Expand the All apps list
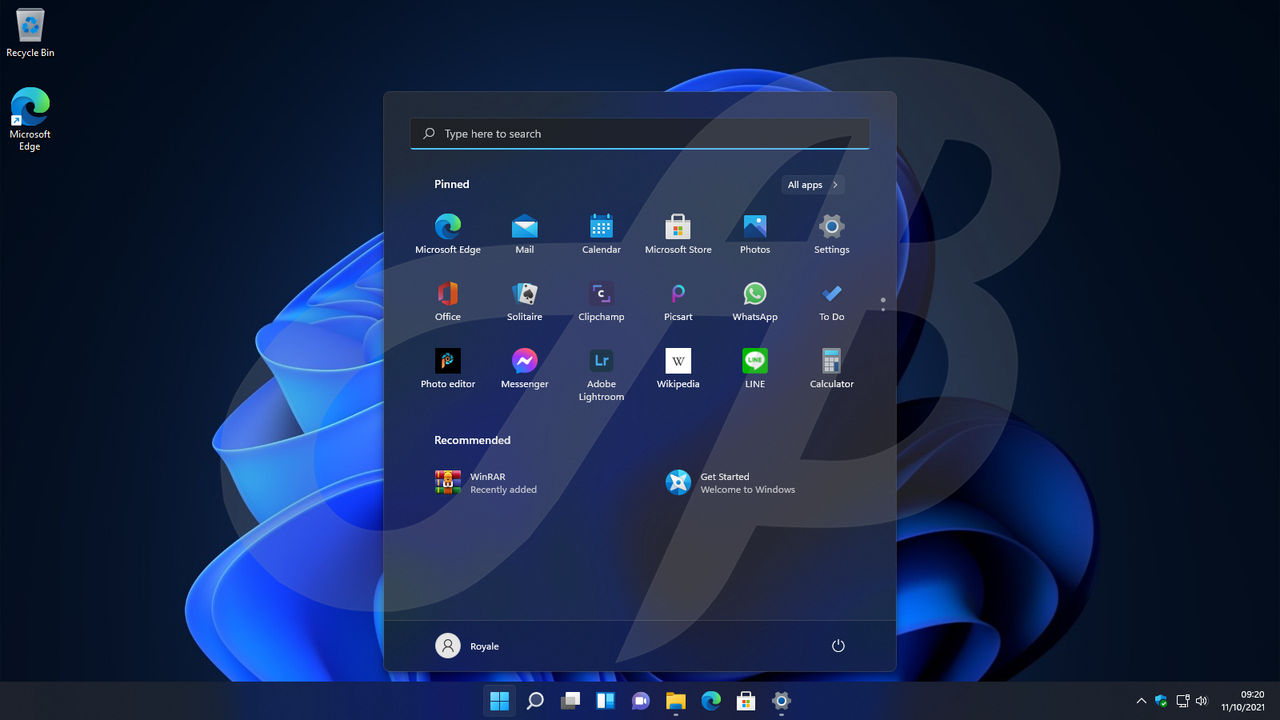1280x720 pixels. pyautogui.click(x=813, y=185)
